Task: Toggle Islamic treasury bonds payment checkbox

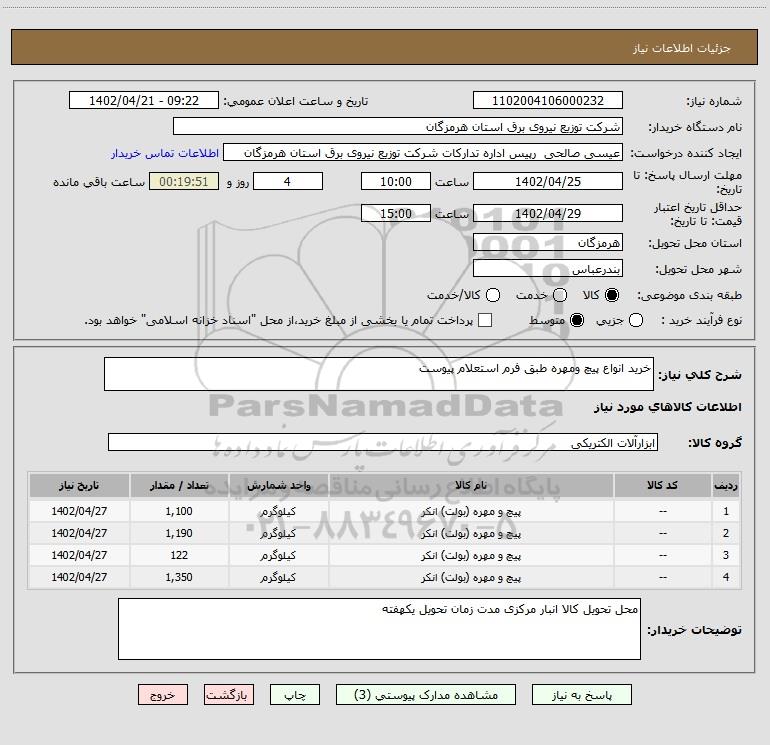Action: pos(485,320)
